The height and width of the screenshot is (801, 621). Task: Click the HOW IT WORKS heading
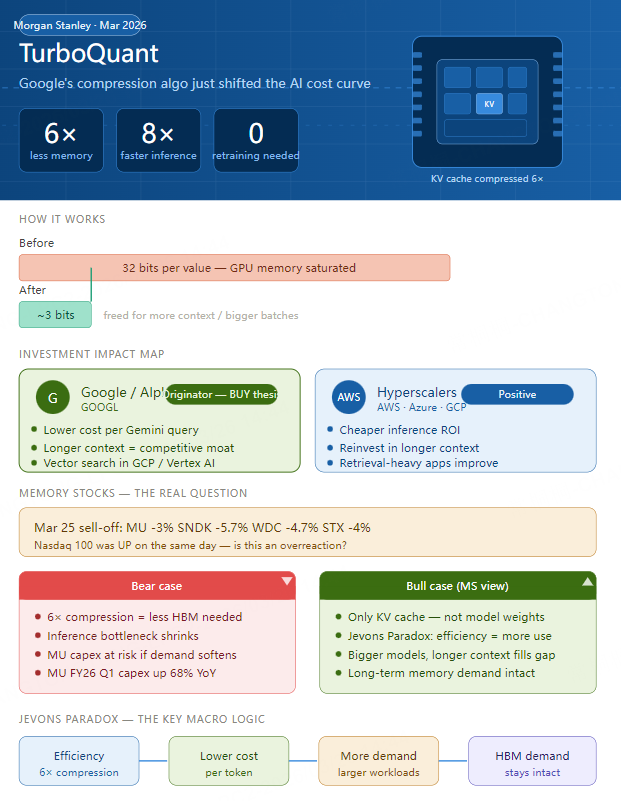(x=62, y=219)
